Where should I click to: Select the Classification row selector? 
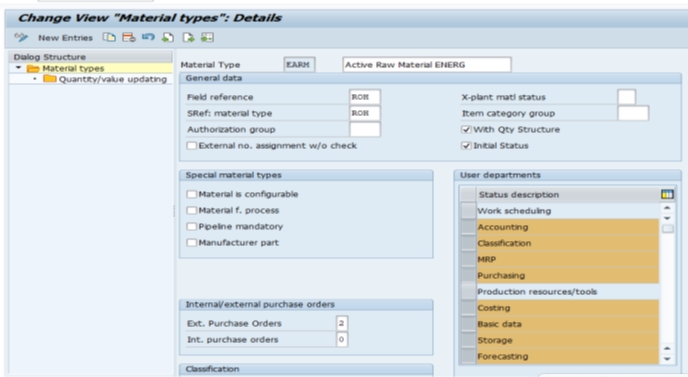[x=468, y=243]
